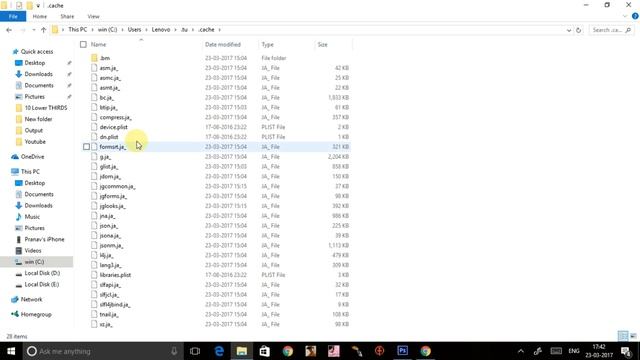Select the jglooks.ja_ file

[x=112, y=206]
